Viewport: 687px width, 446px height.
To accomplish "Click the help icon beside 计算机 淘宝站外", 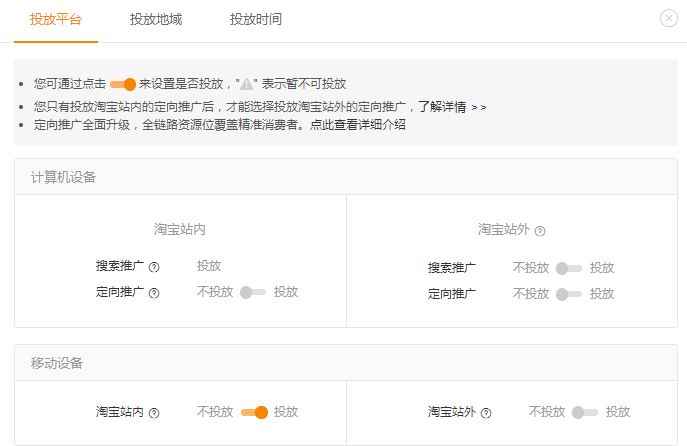I will pyautogui.click(x=540, y=231).
